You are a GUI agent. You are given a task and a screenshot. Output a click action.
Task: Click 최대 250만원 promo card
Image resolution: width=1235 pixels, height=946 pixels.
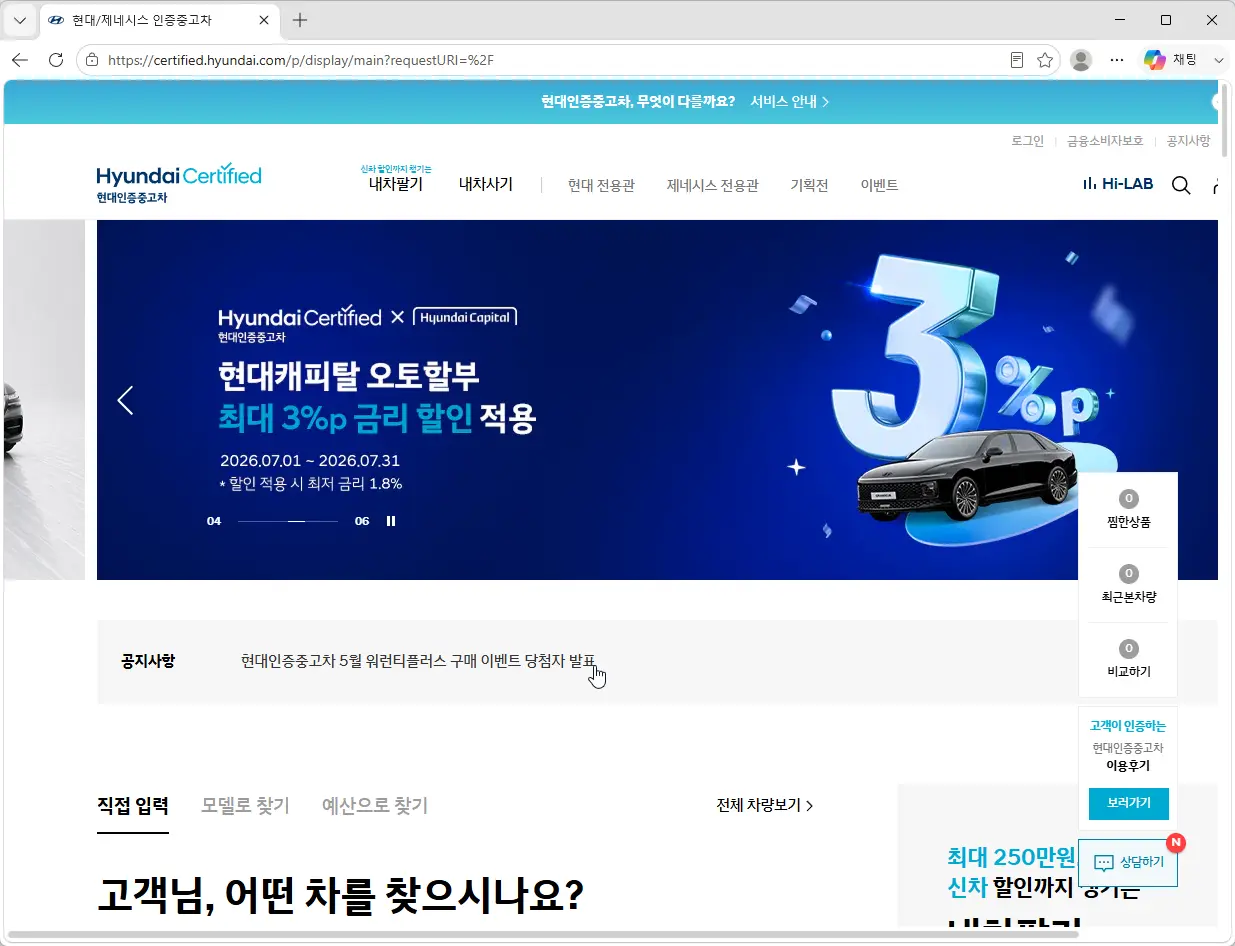pos(1057,855)
